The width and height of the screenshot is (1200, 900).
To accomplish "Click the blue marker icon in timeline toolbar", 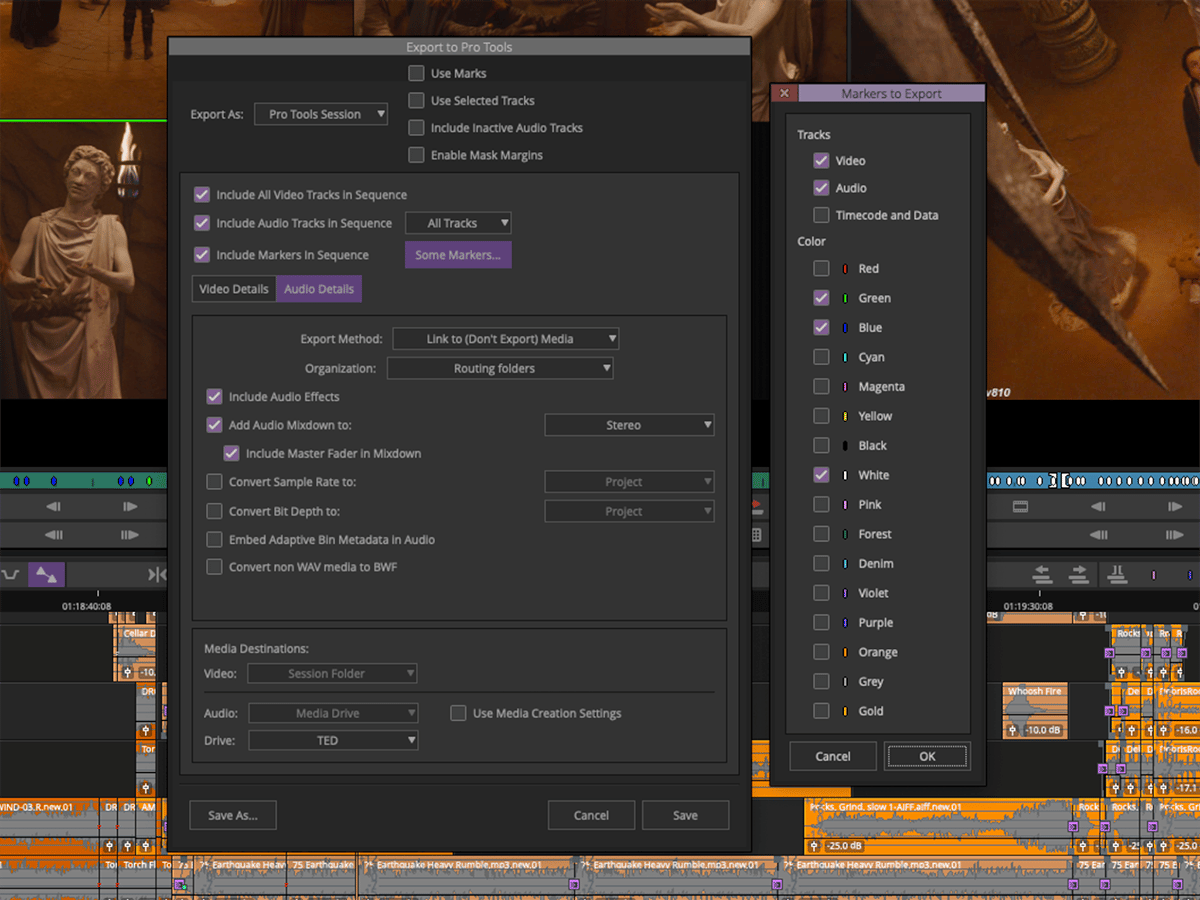I will pyautogui.click(x=1189, y=575).
